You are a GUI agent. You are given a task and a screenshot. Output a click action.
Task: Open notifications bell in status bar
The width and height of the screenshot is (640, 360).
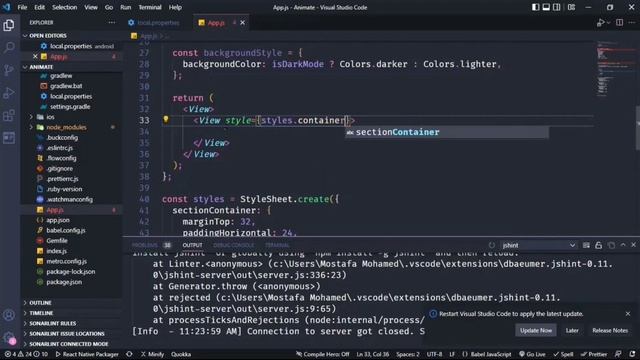(632, 354)
